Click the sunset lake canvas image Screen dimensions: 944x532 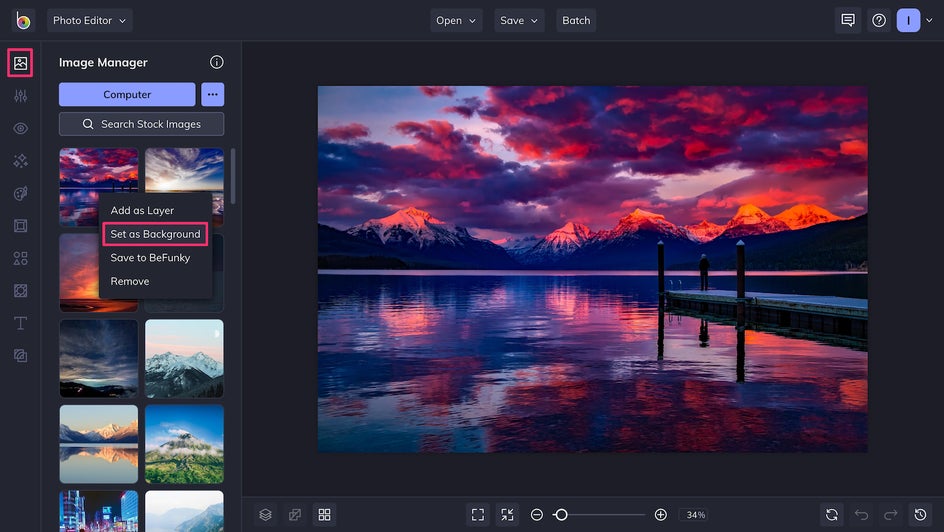[592, 269]
